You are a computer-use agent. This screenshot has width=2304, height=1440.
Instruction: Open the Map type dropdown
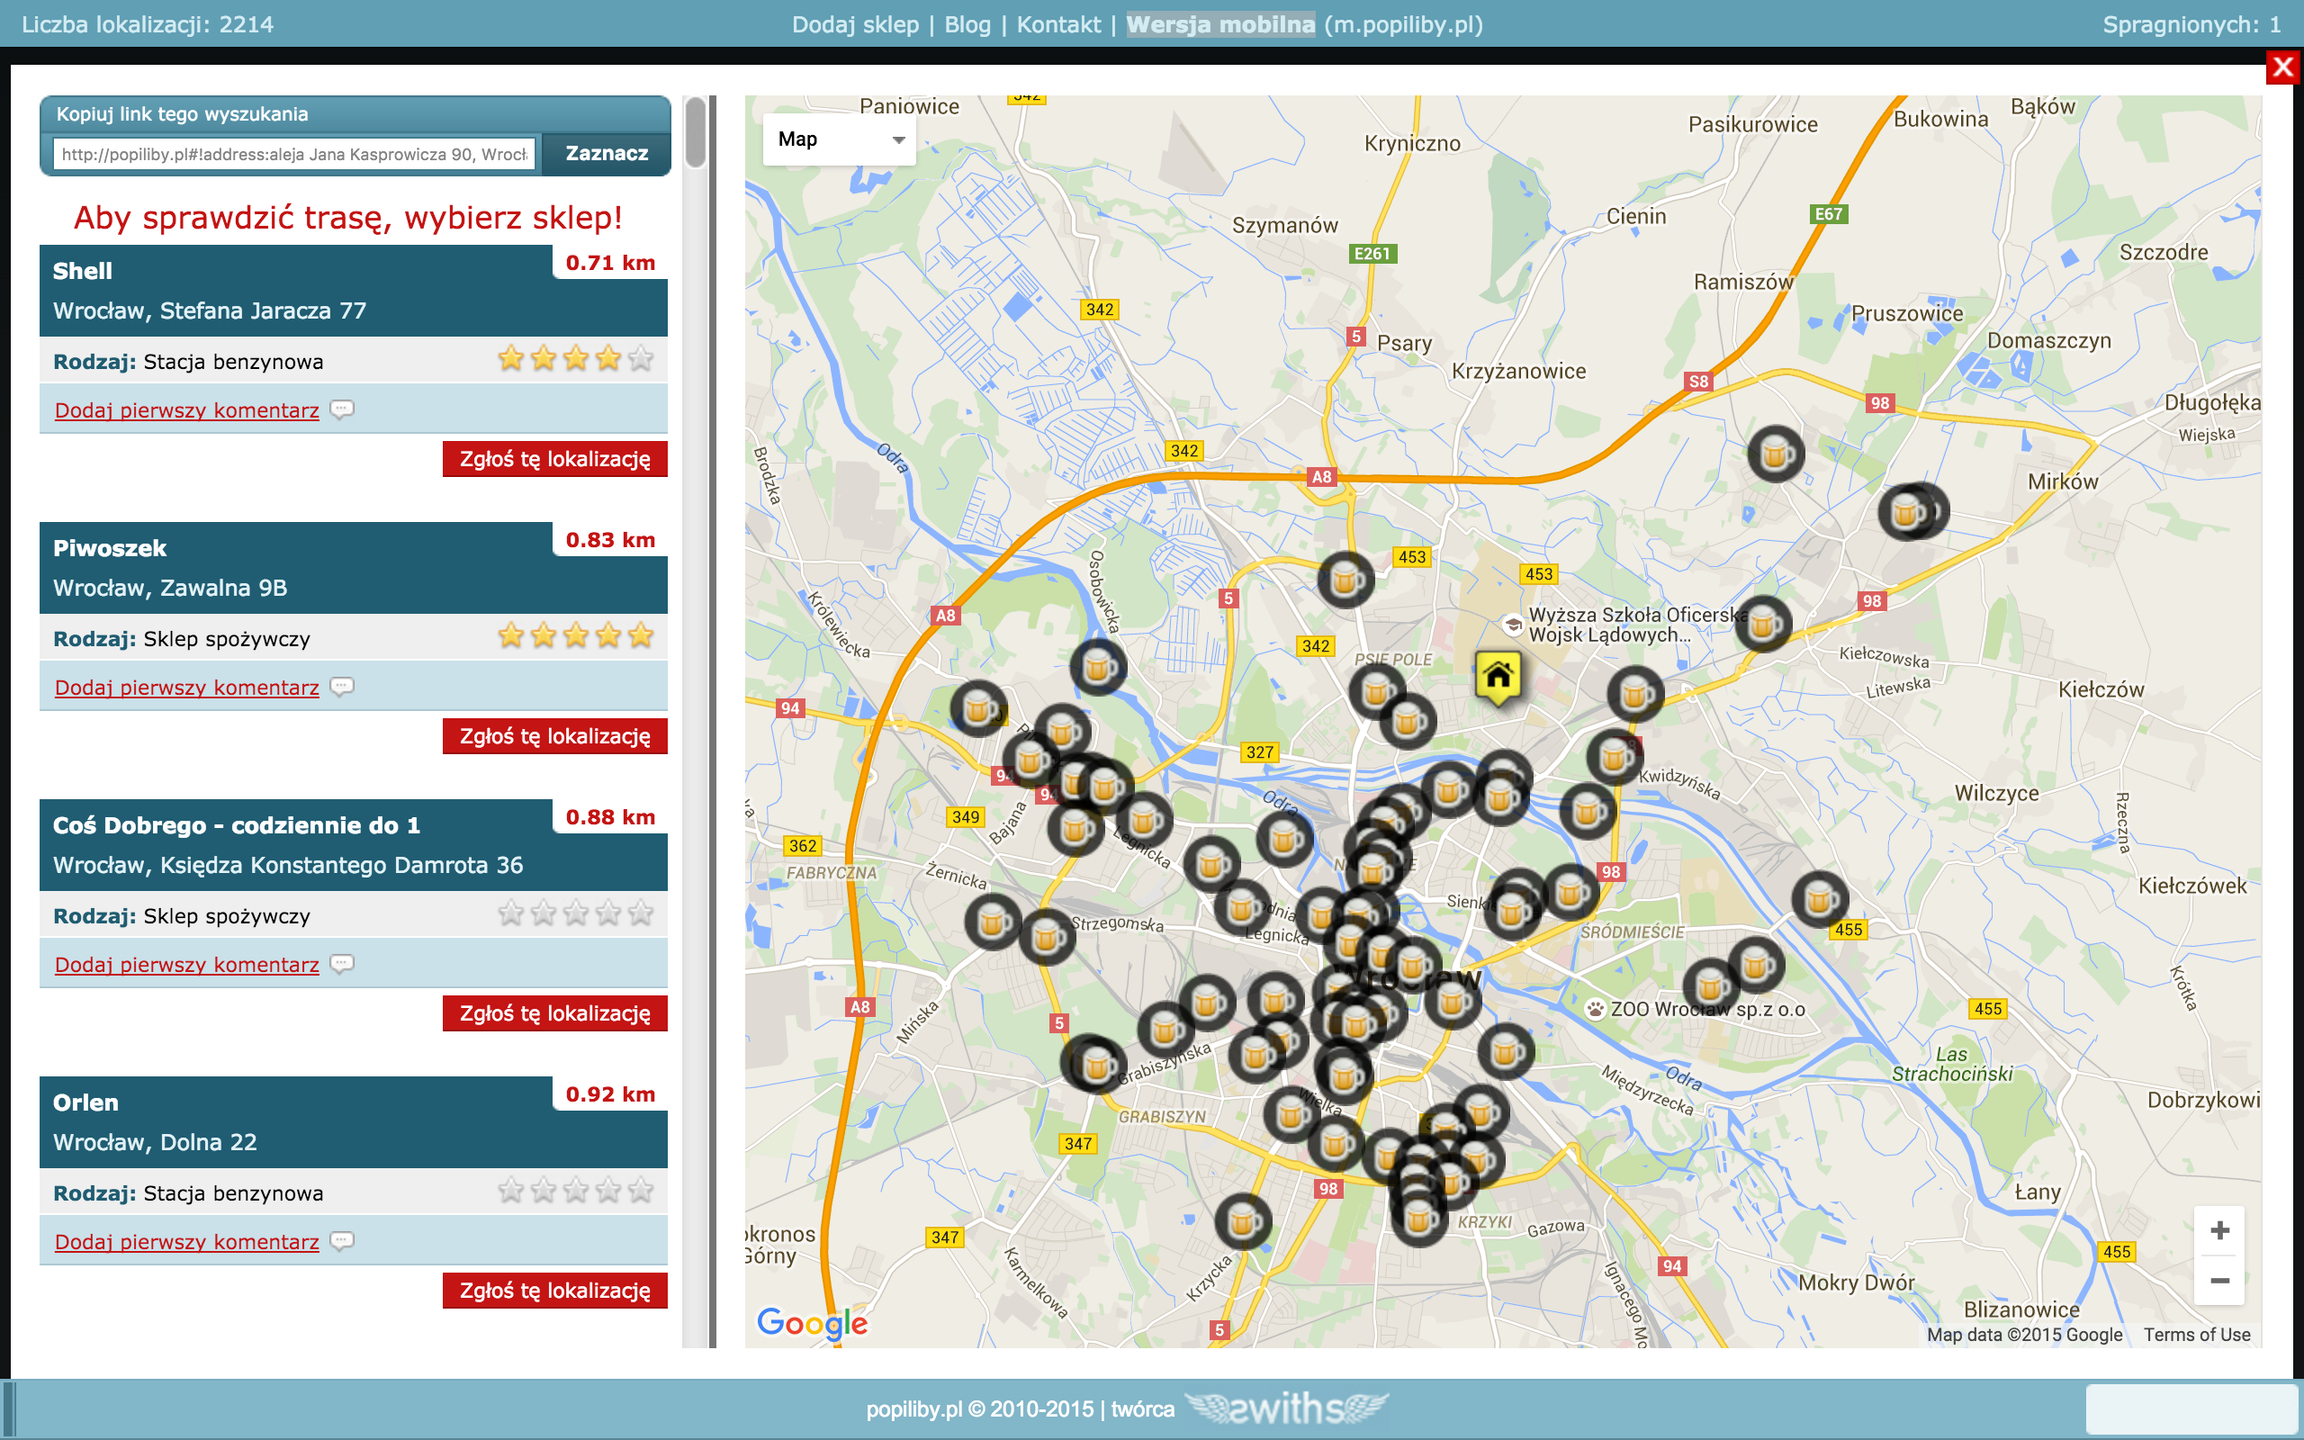click(840, 139)
